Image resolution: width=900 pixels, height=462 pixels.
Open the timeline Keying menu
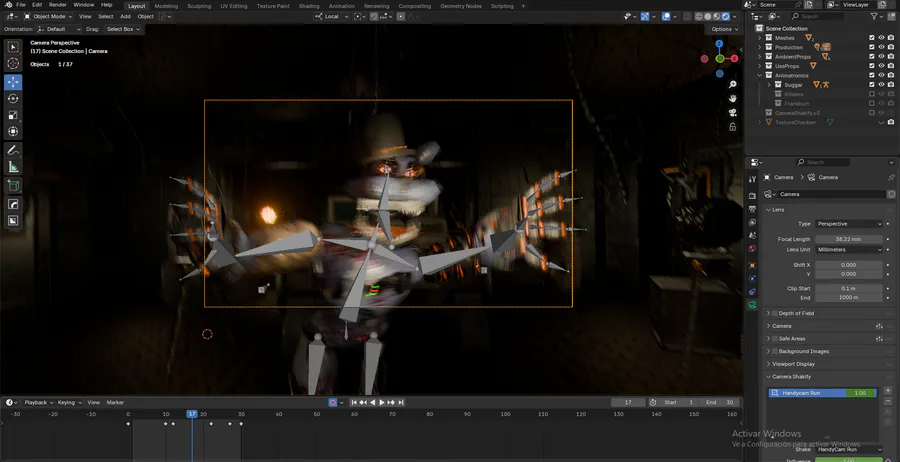click(69, 402)
